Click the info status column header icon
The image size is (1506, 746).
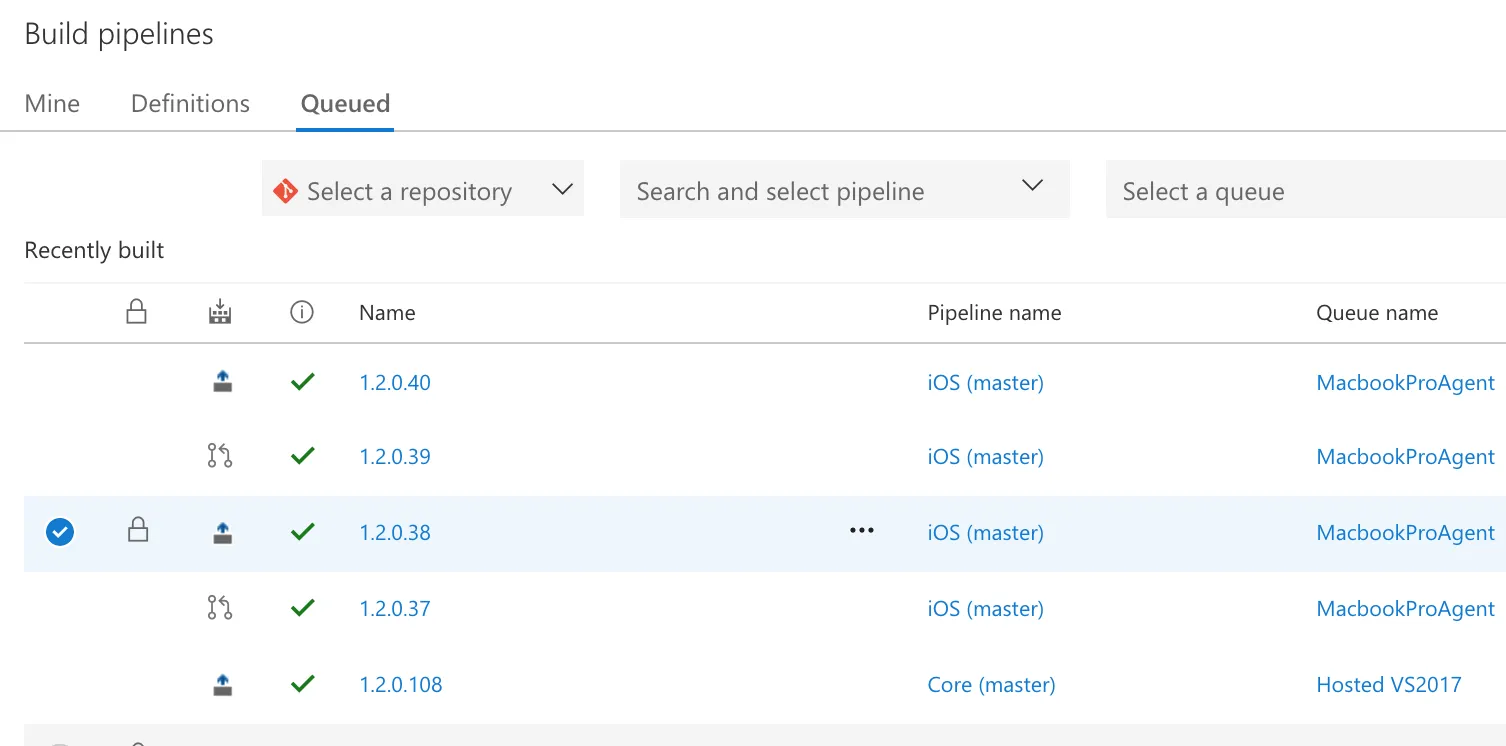302,313
